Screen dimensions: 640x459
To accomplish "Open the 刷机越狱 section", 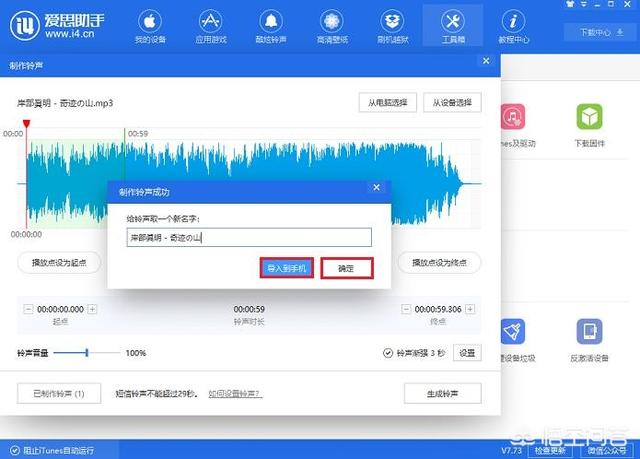I will pos(393,27).
